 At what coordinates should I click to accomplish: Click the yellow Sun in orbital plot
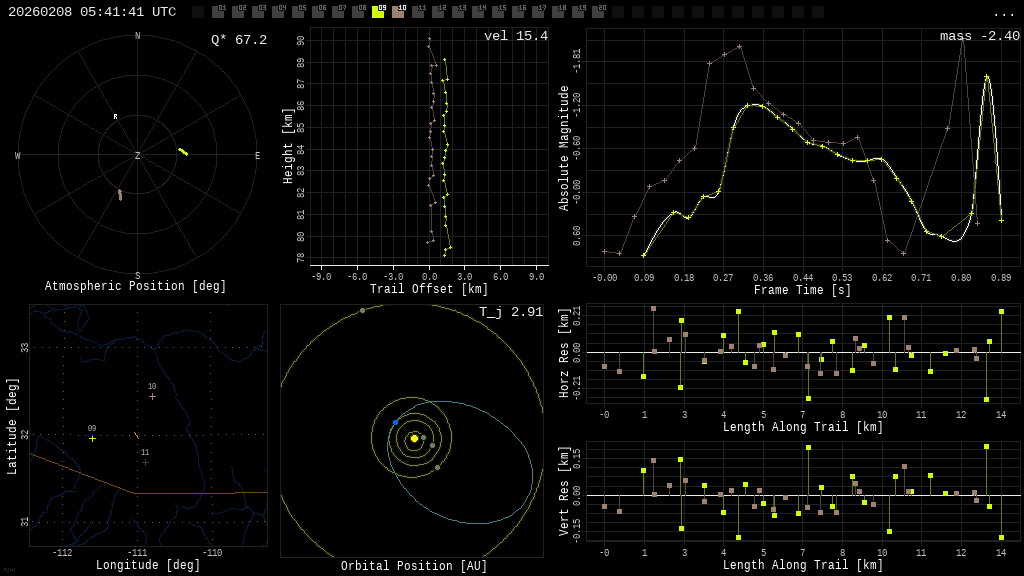pos(414,438)
